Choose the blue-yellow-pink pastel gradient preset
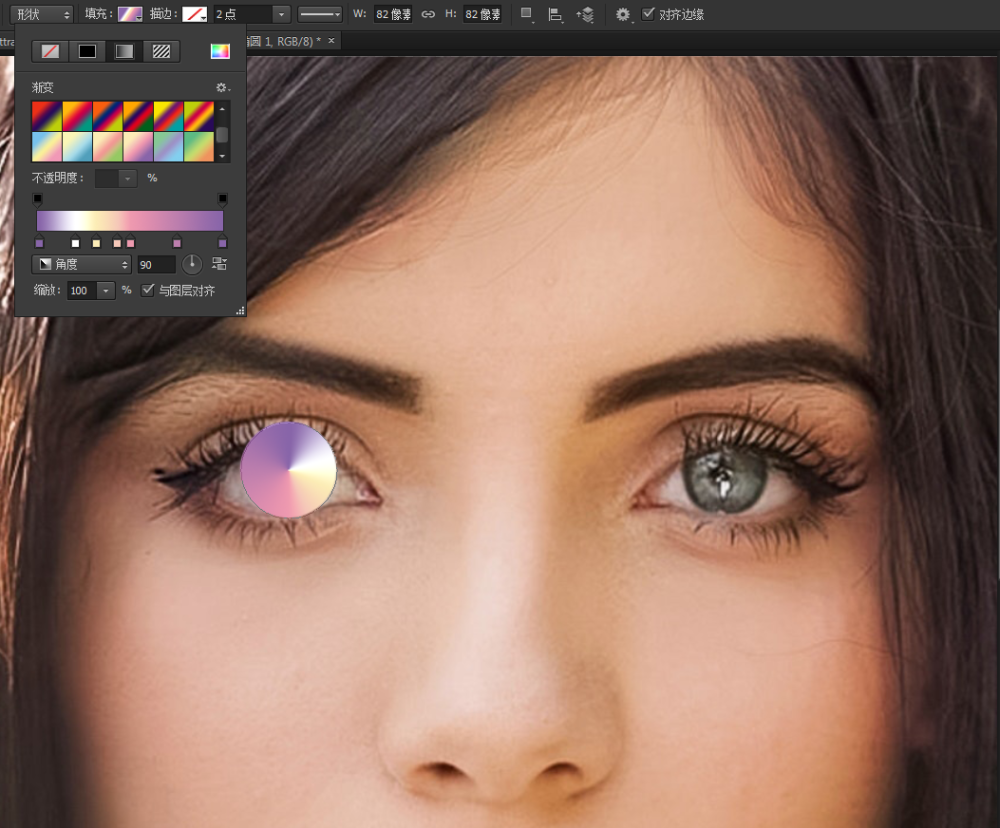 (x=47, y=147)
